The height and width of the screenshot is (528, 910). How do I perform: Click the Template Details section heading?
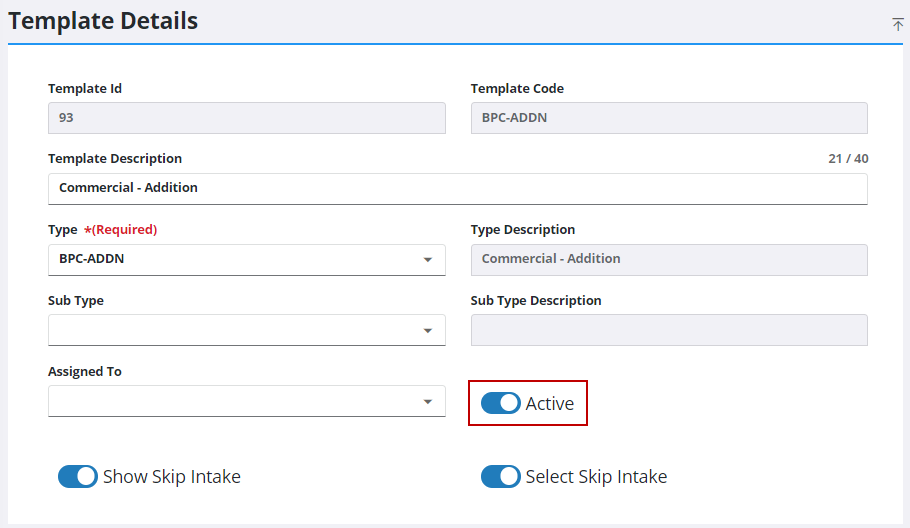(103, 21)
